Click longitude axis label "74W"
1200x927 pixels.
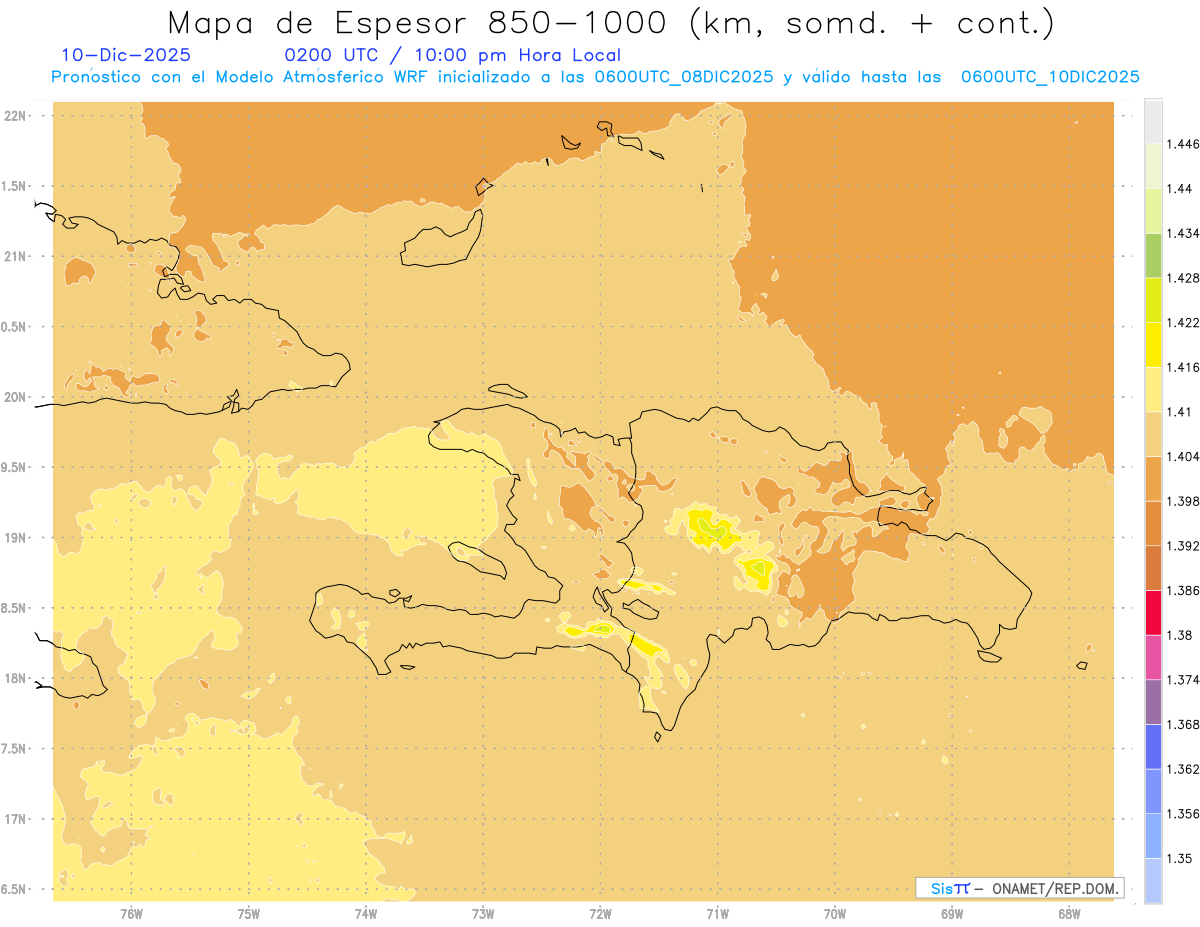point(366,914)
